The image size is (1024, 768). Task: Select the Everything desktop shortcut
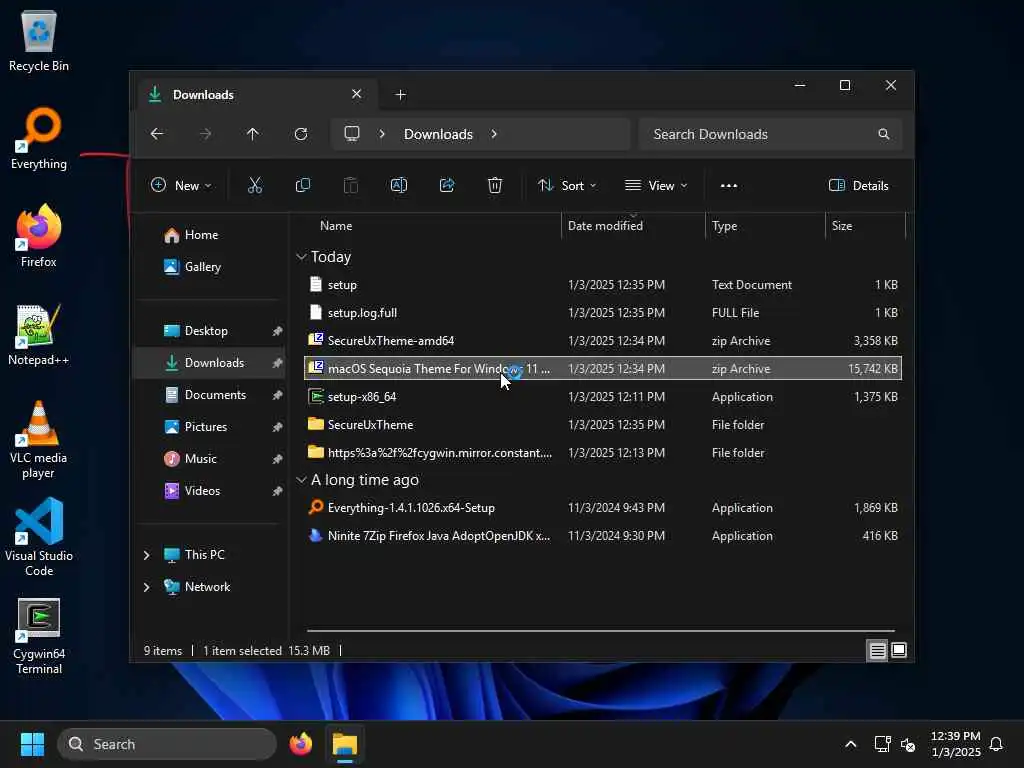coord(39,139)
